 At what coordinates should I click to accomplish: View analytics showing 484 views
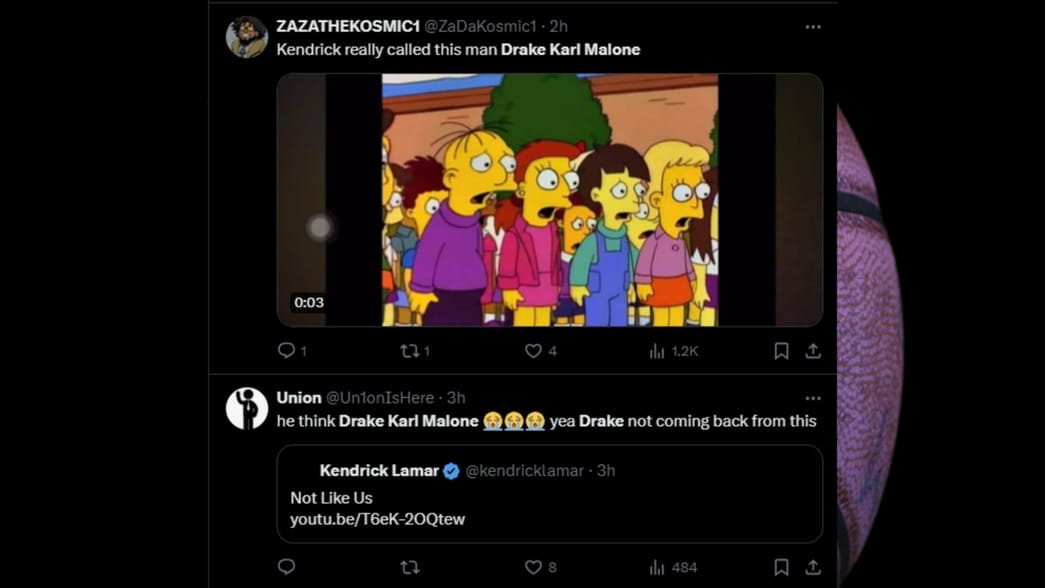coord(658,567)
